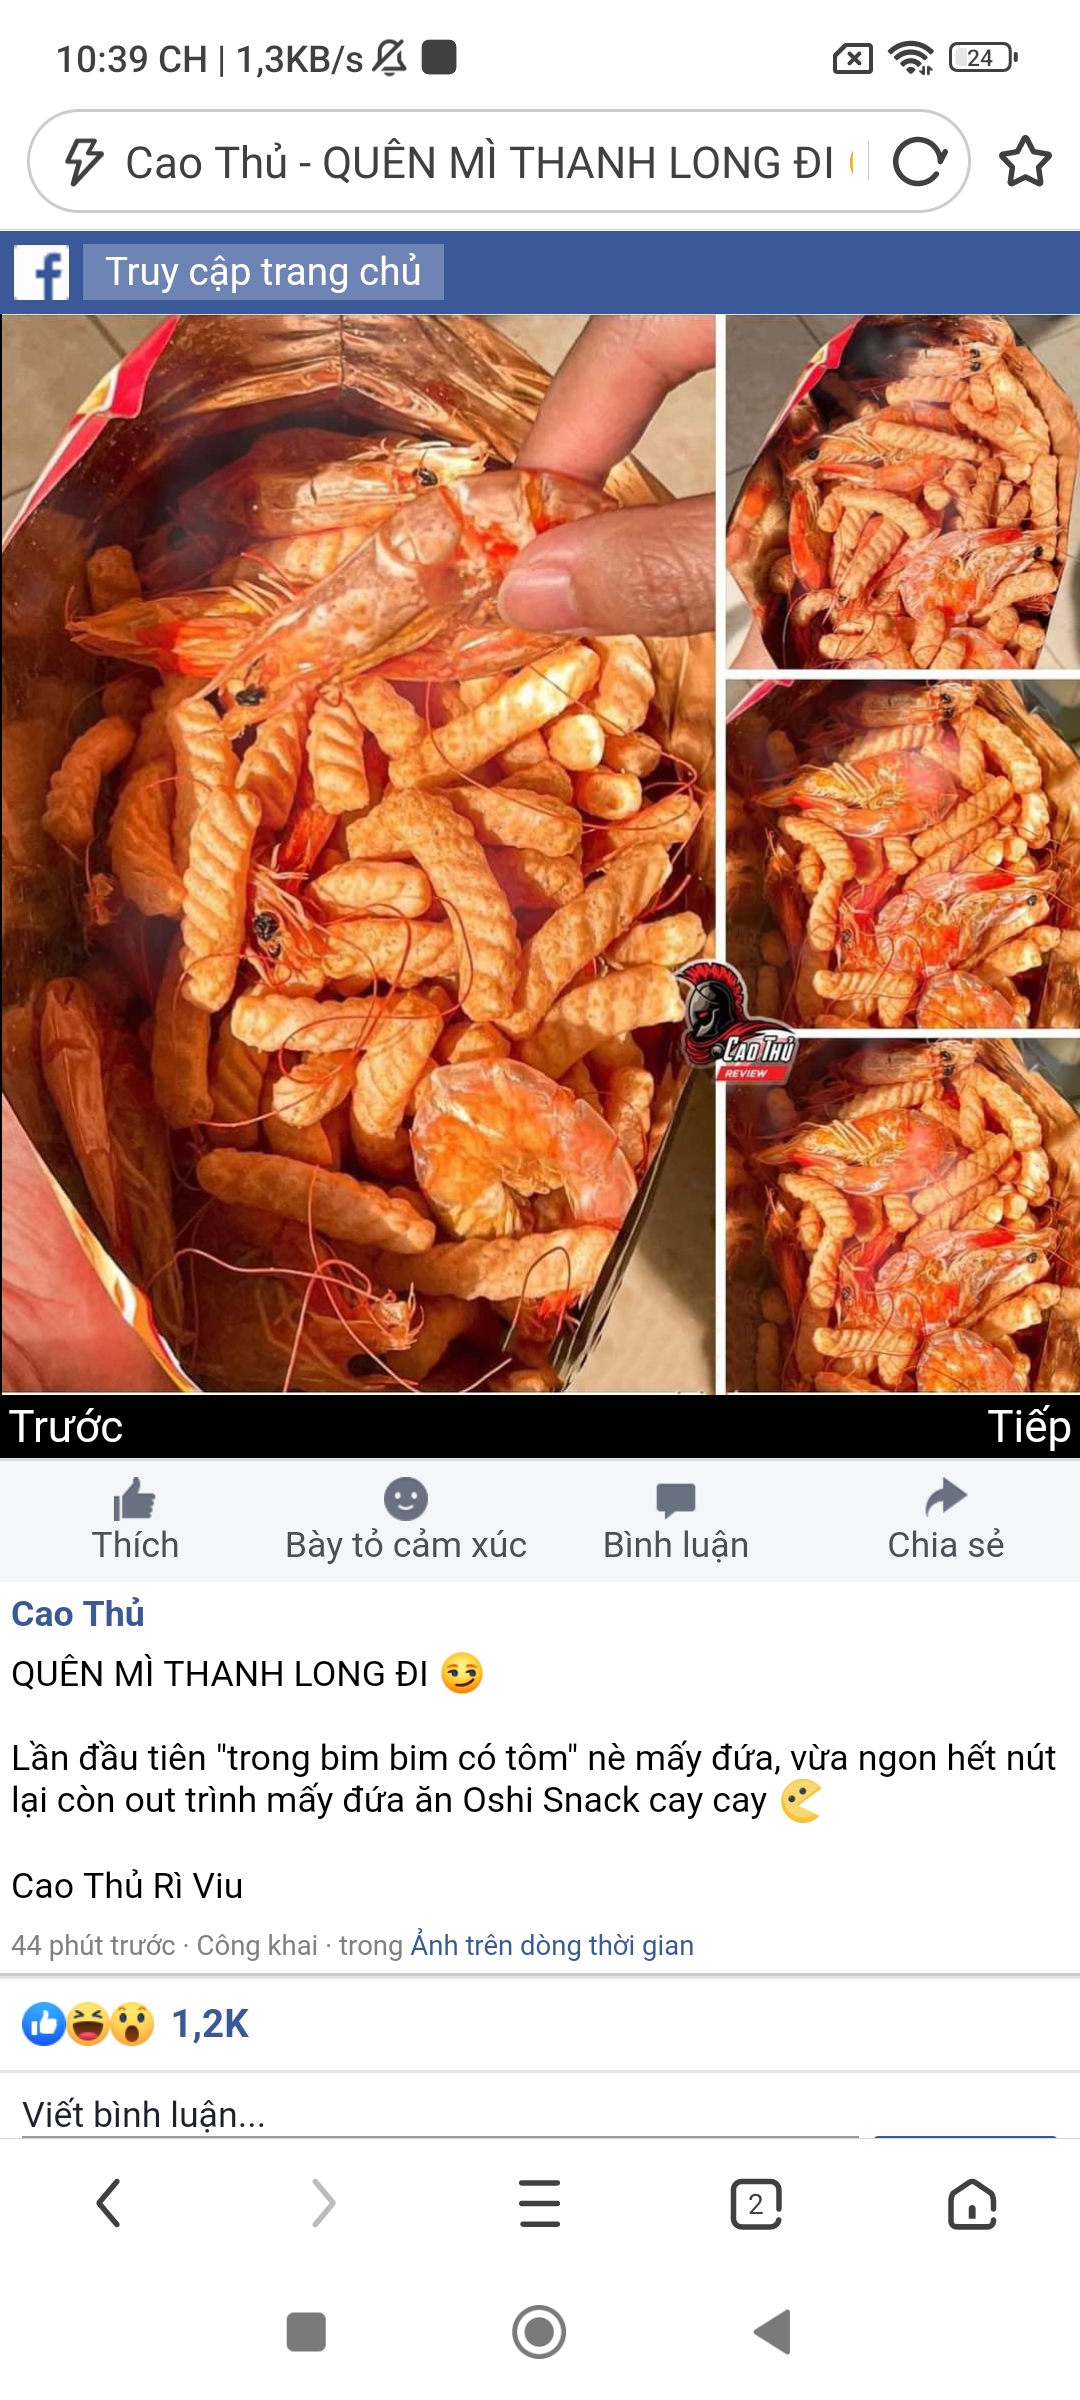The image size is (1080, 2400).
Task: Tap the Facebook logo icon
Action: pos(42,272)
